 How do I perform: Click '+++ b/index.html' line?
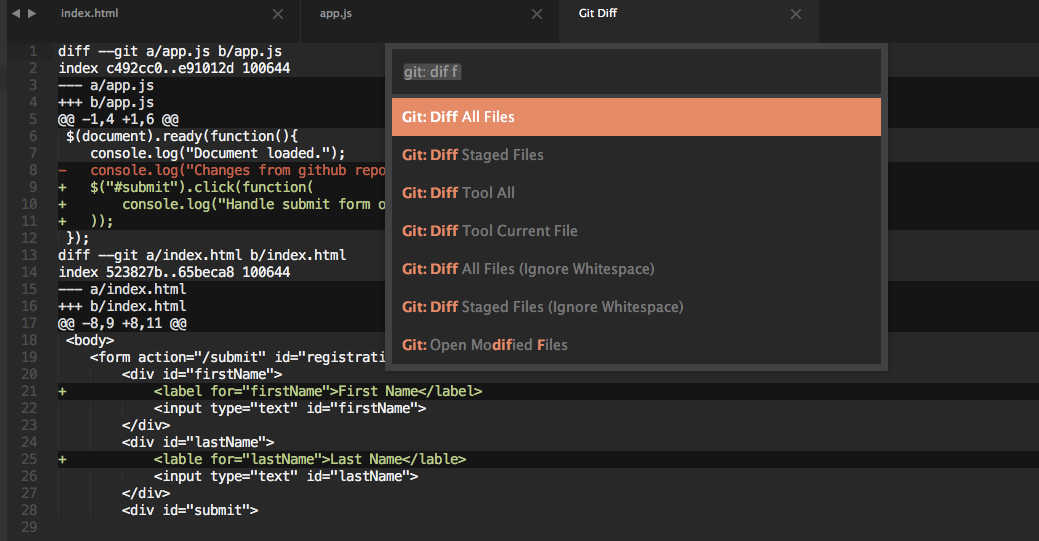123,306
